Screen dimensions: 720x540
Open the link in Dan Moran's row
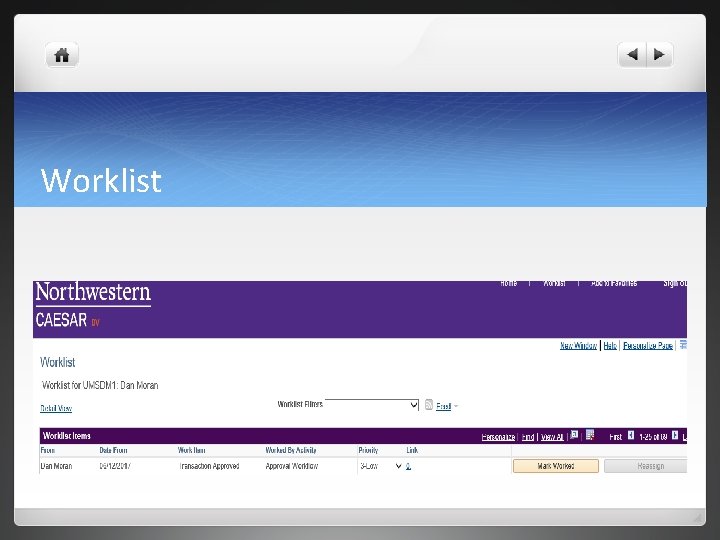coord(408,466)
